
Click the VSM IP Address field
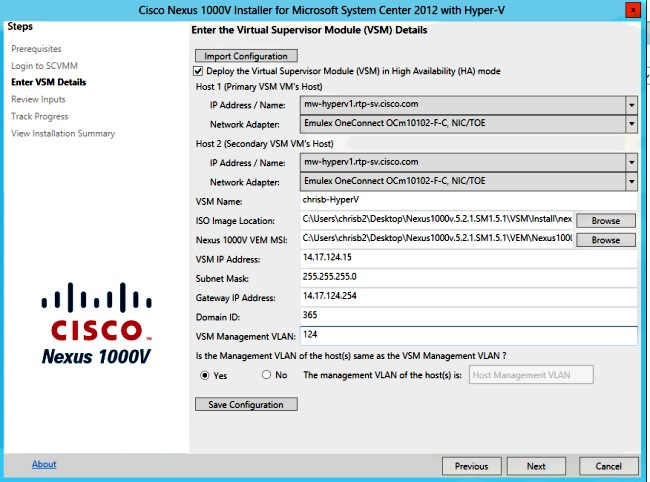coord(468,258)
